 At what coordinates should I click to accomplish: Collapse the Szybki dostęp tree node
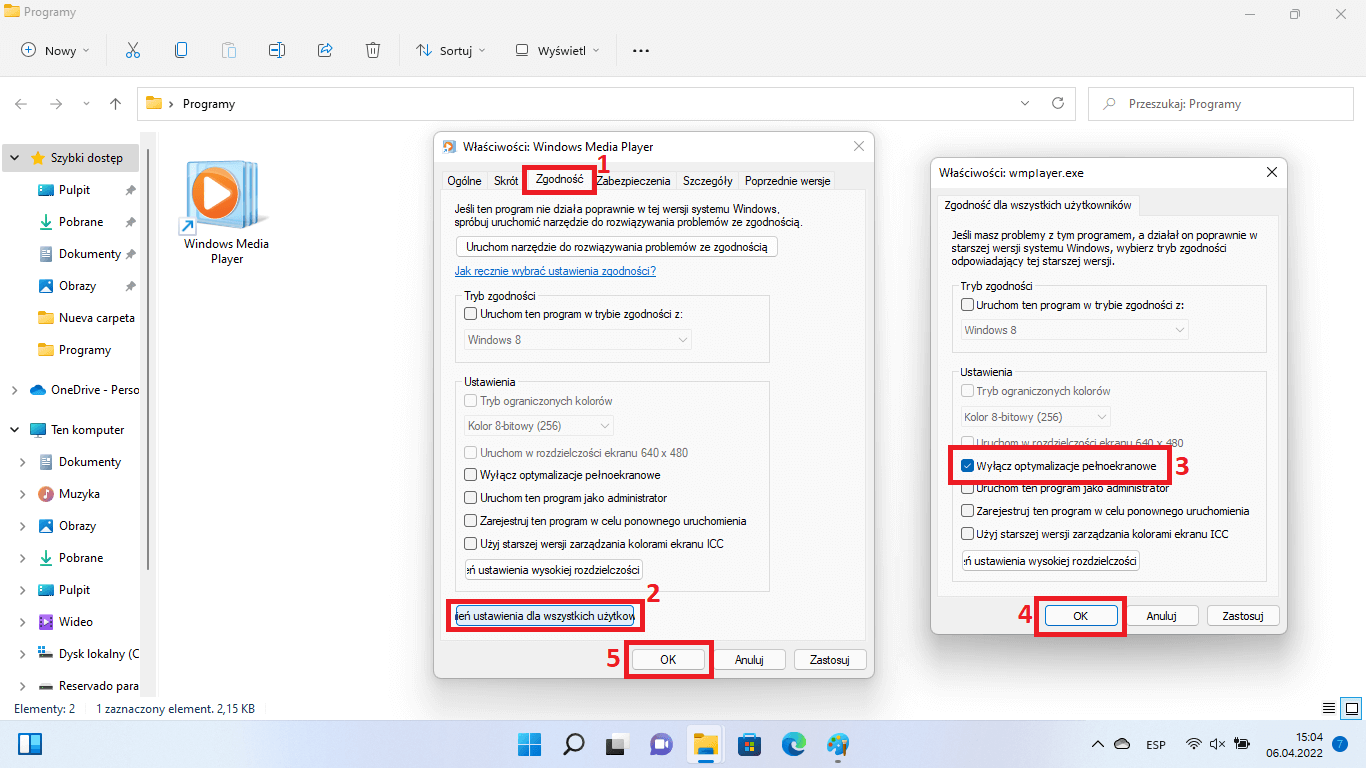coord(15,158)
